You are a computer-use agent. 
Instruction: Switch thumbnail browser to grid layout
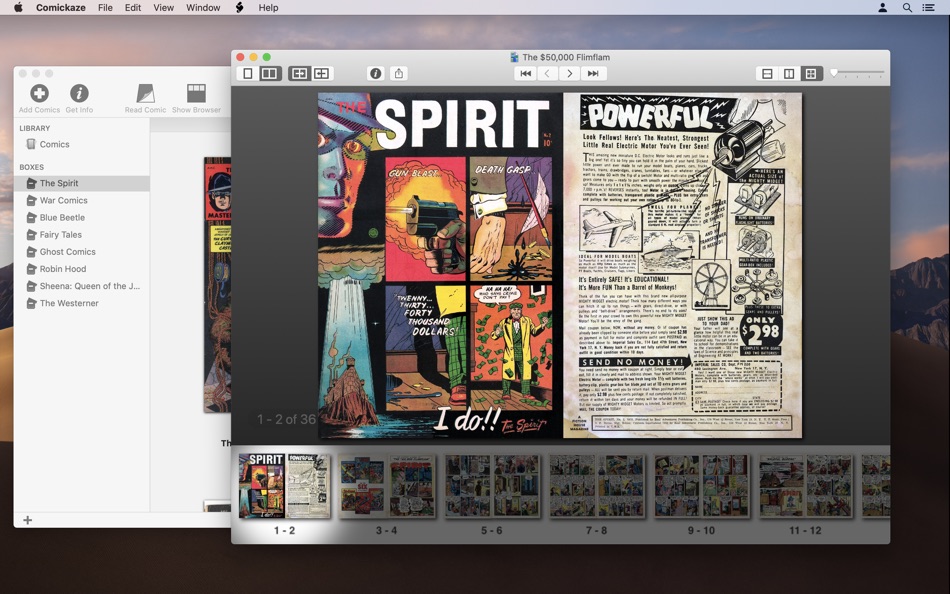pyautogui.click(x=811, y=73)
